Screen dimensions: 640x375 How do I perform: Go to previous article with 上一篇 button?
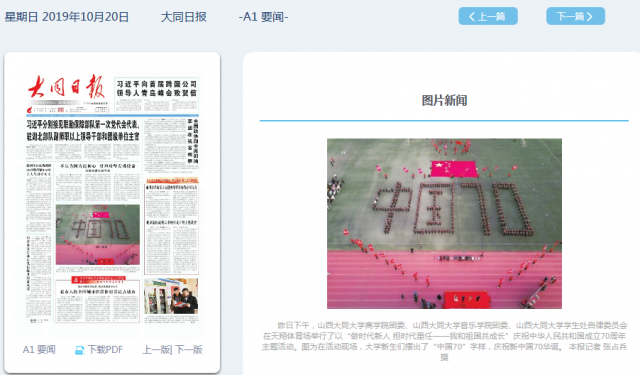[488, 16]
